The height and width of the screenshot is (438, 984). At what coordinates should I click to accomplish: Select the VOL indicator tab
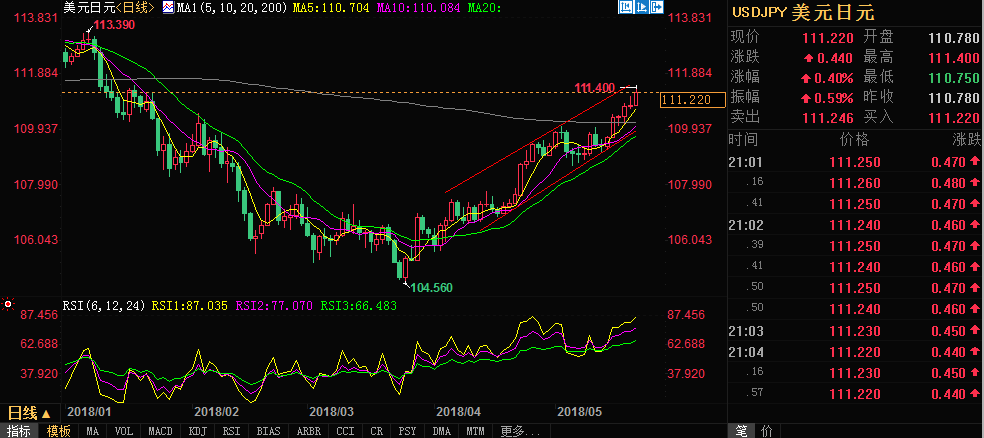click(x=124, y=431)
